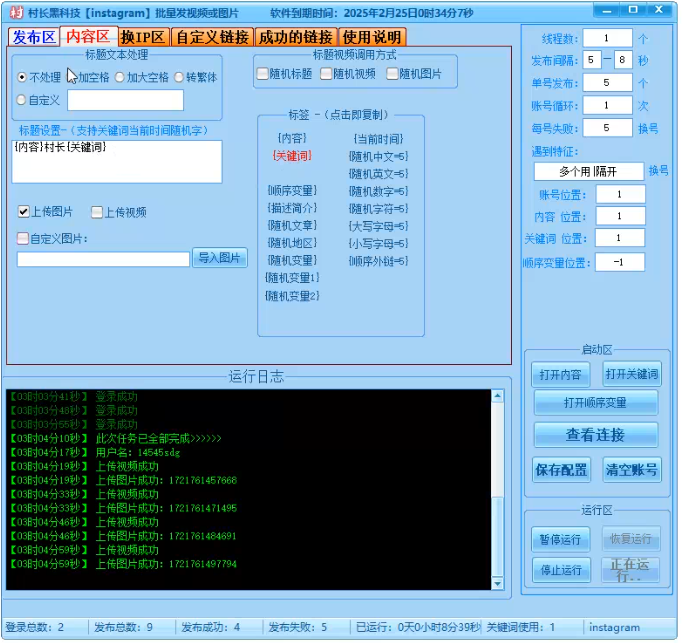Click the 自定义 title text input box
The width and height of the screenshot is (682, 643).
point(125,100)
